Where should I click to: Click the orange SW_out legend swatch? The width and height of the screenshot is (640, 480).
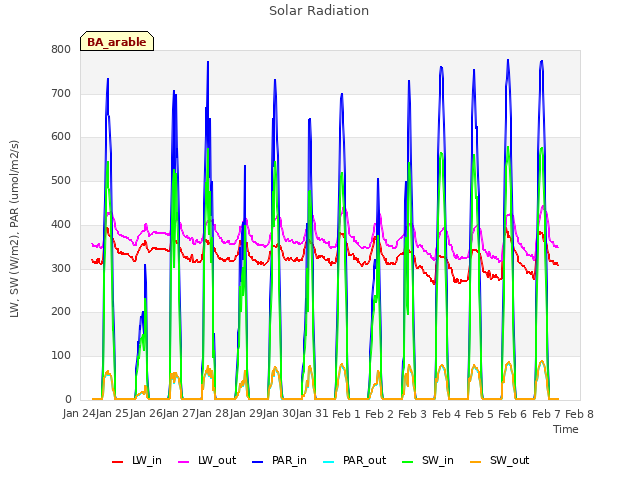point(476,462)
